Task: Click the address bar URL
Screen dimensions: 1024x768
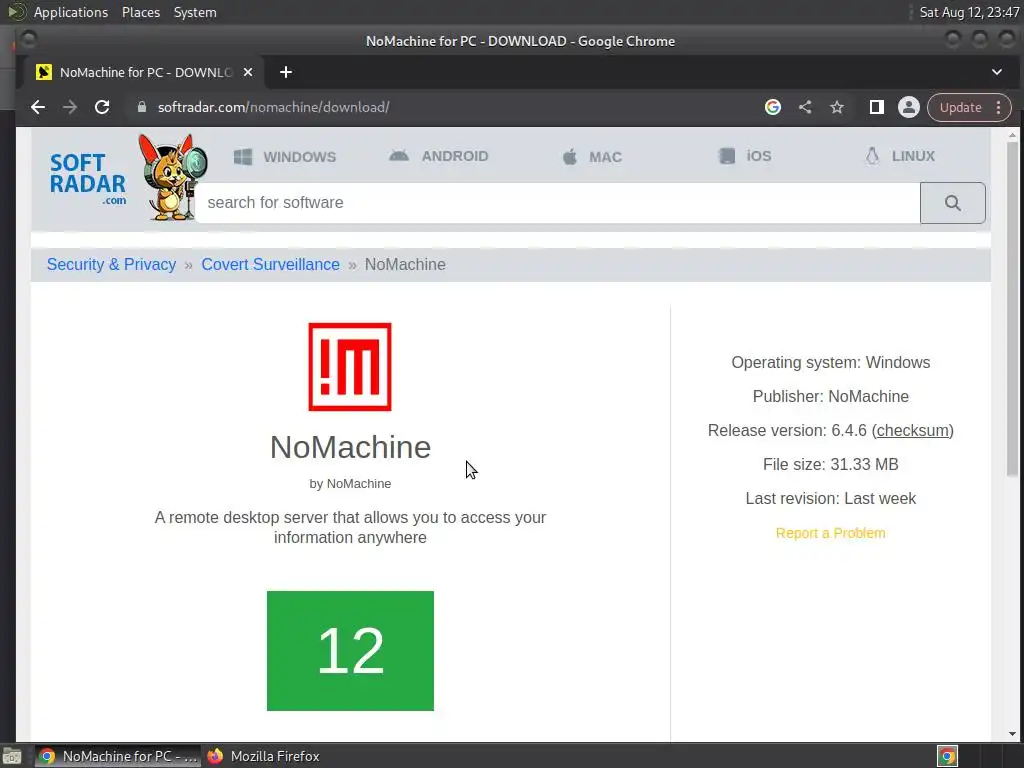Action: [x=274, y=107]
